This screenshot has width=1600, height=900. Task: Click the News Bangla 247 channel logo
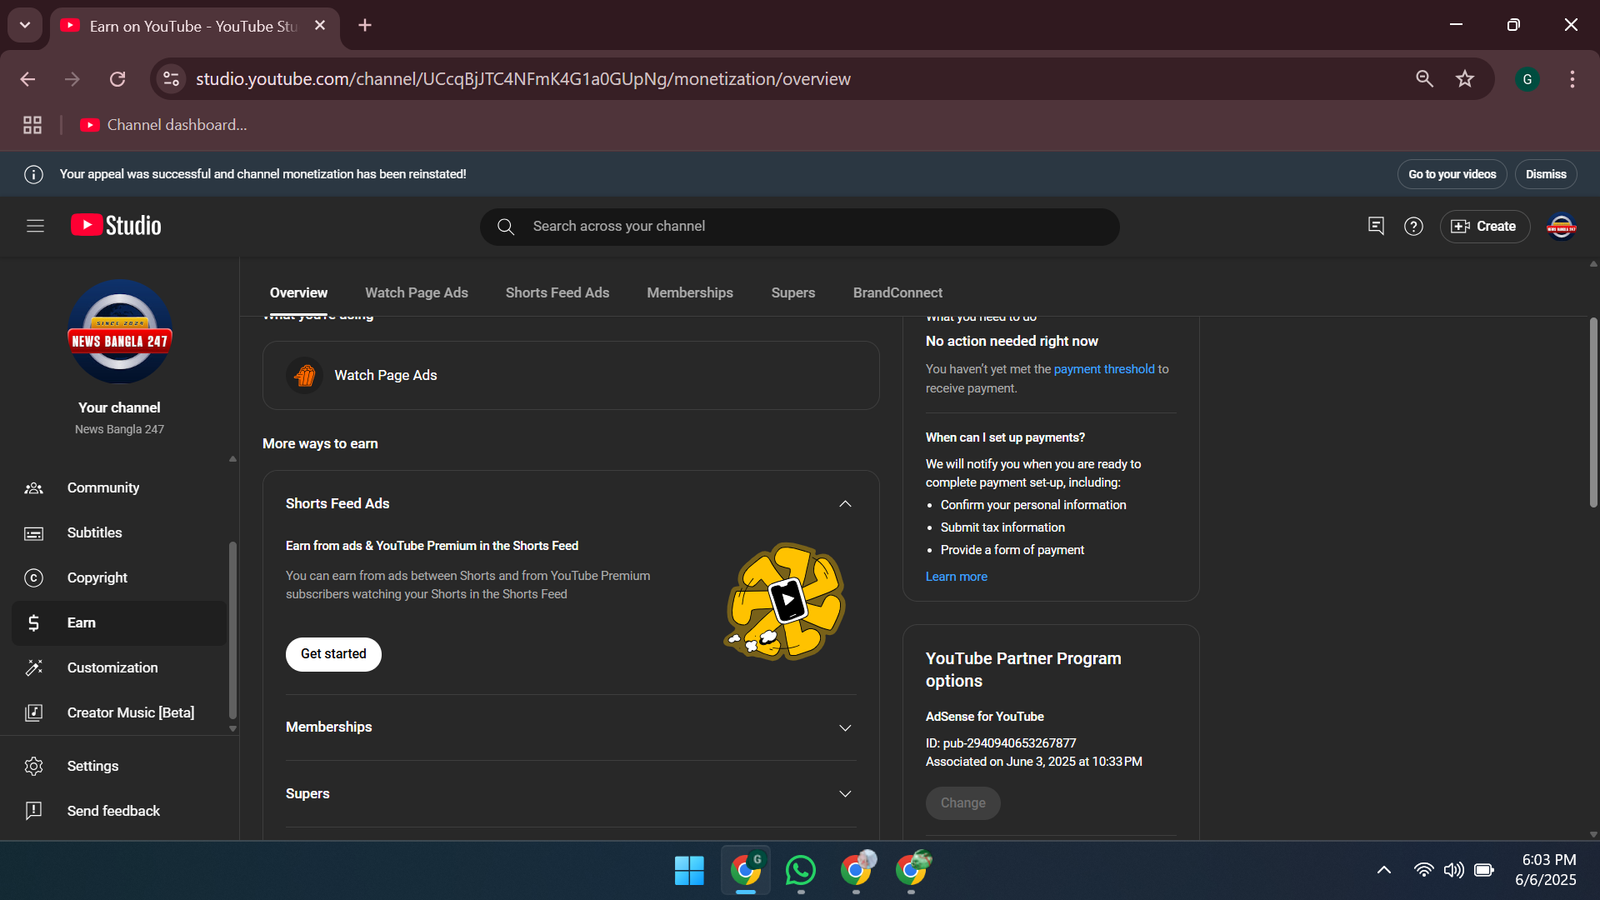pyautogui.click(x=120, y=332)
